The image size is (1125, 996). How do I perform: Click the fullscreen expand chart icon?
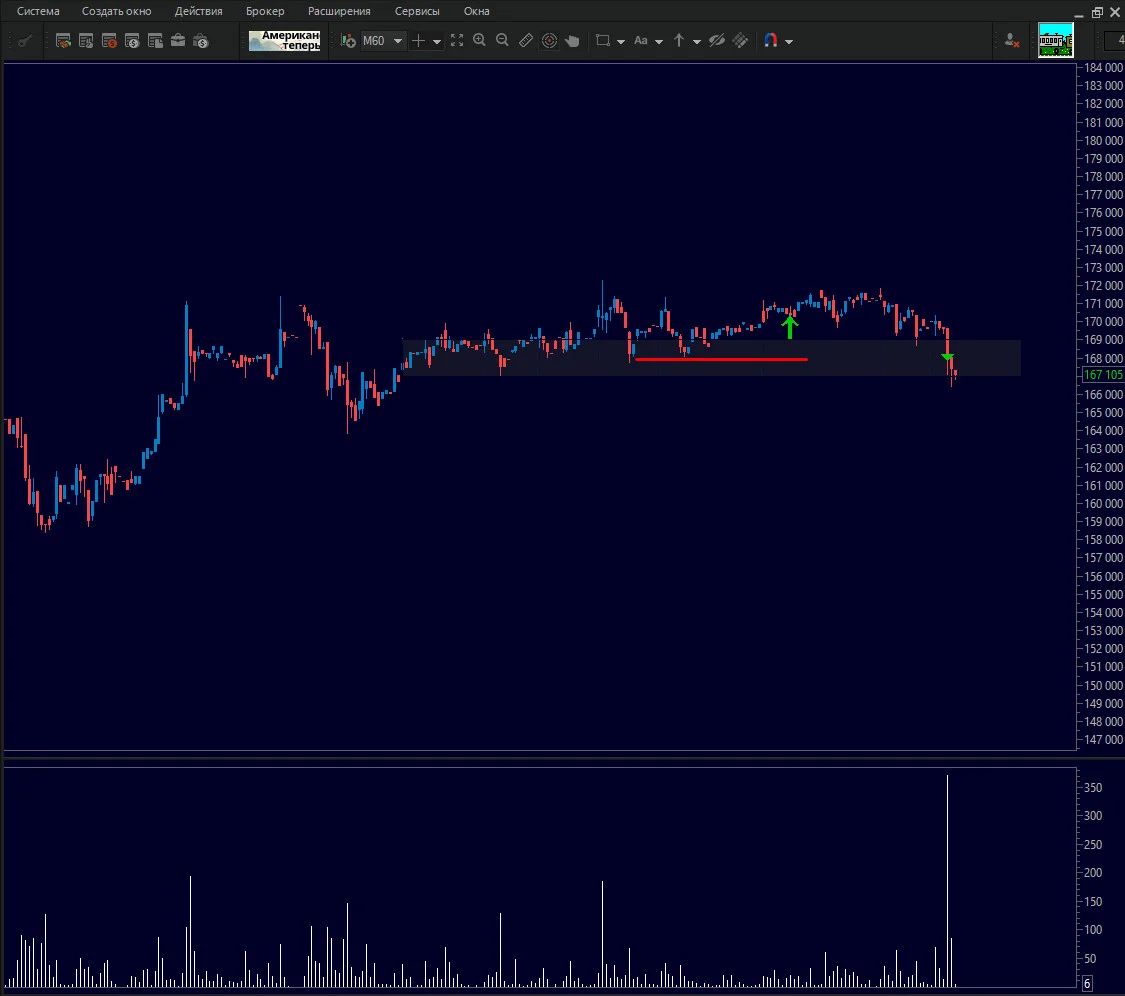pos(457,41)
